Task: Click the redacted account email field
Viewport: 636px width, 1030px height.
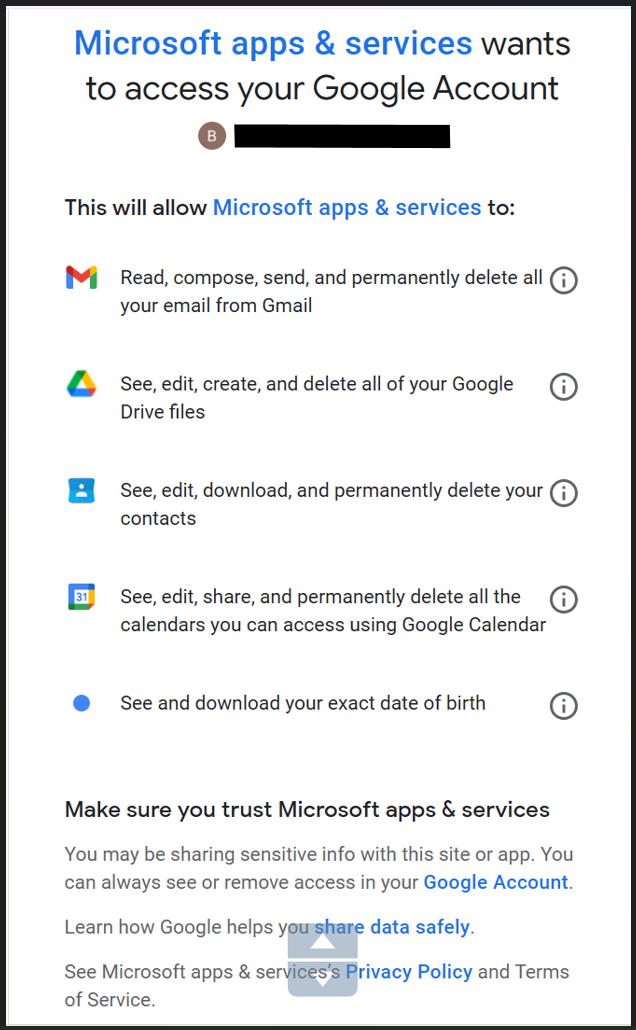Action: (x=342, y=136)
